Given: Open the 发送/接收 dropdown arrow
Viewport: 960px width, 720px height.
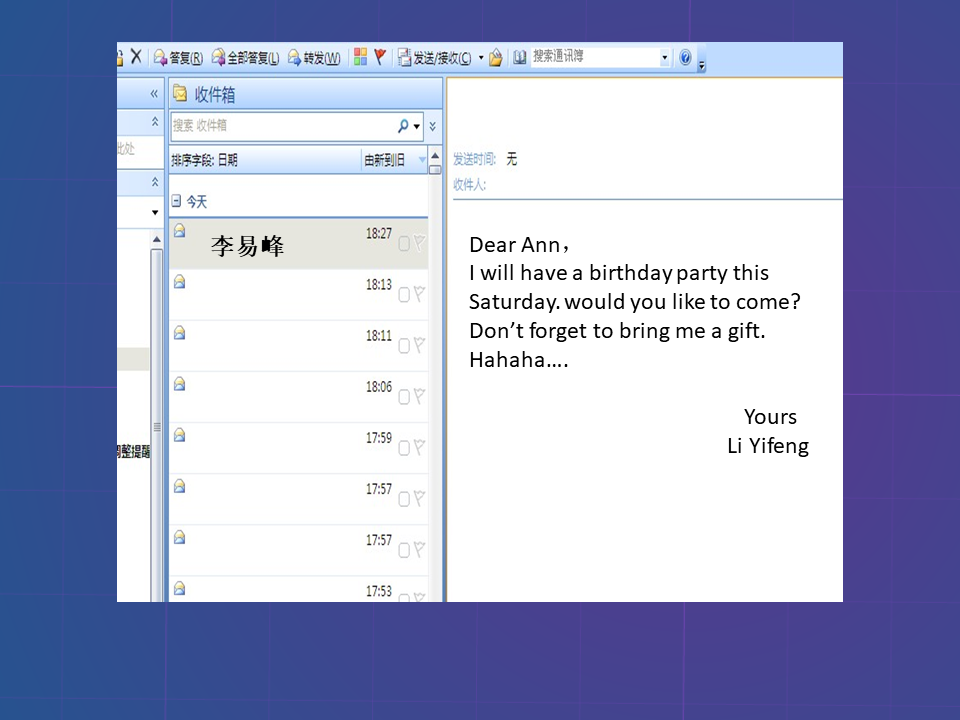Looking at the screenshot, I should pos(481,57).
